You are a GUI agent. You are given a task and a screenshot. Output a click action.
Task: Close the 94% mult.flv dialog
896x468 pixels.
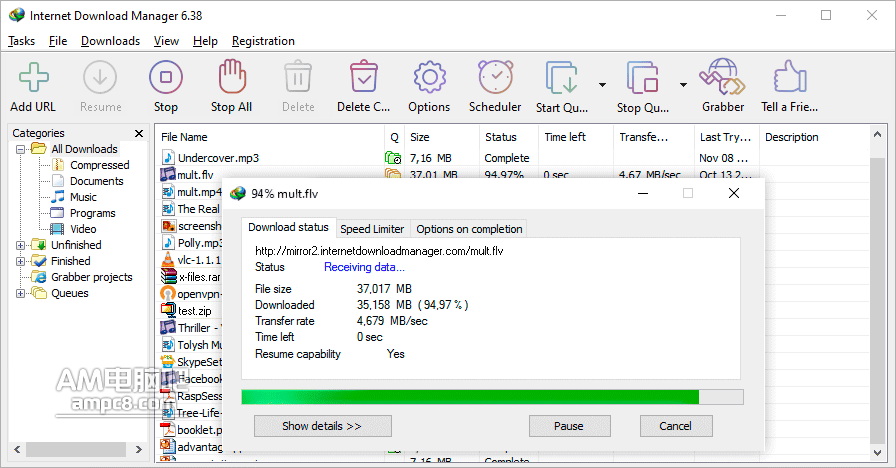tap(734, 193)
